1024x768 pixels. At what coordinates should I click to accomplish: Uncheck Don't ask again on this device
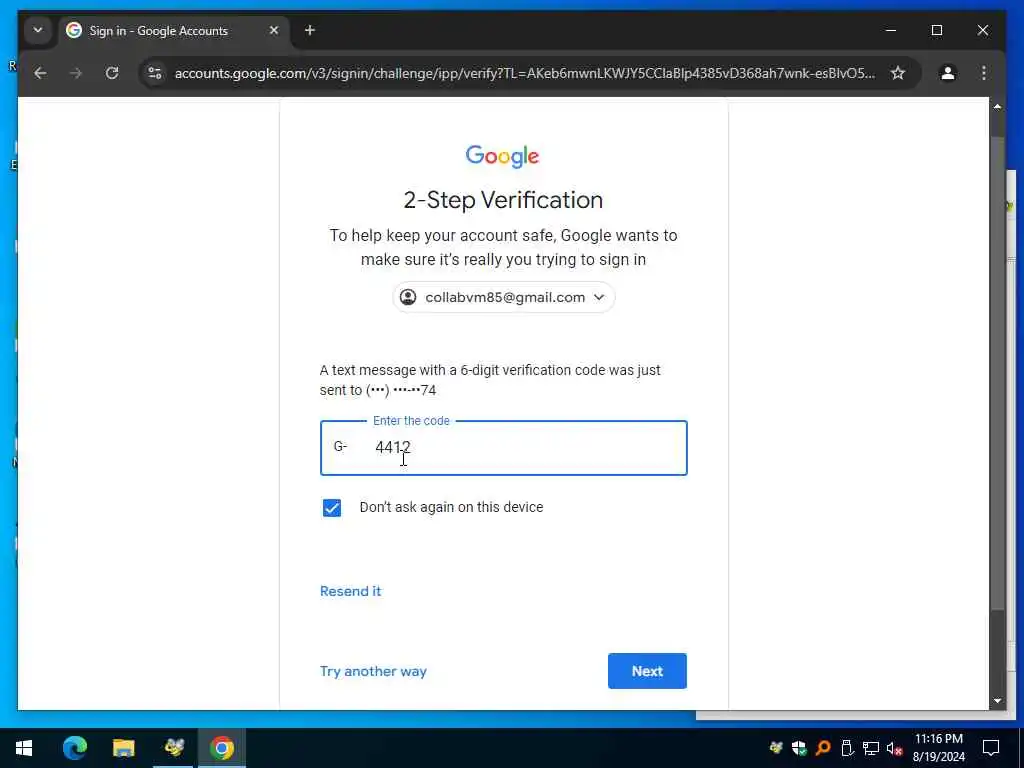coord(332,507)
